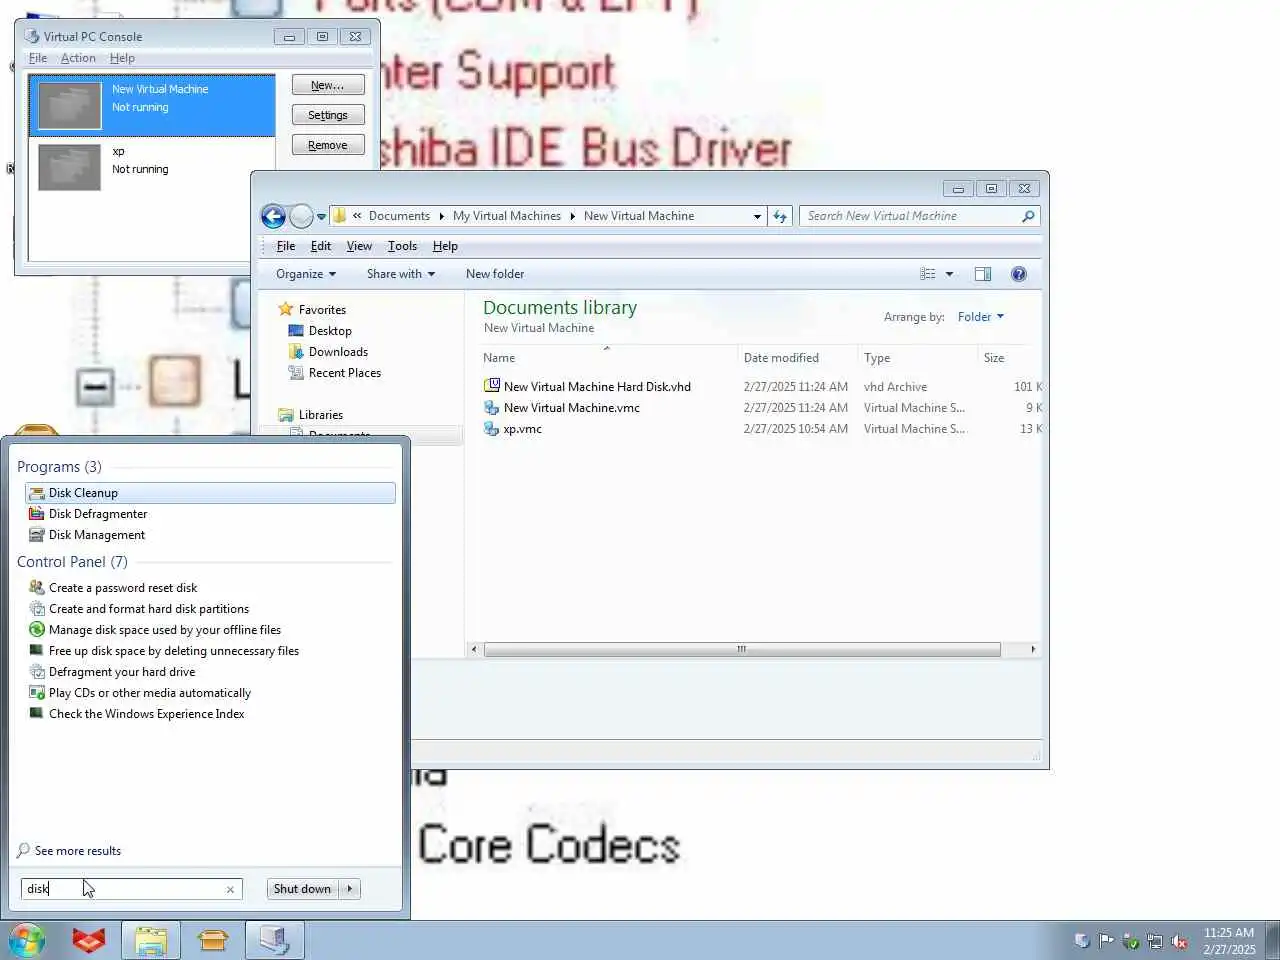Open the box package taskbar icon
1280x960 pixels.
point(213,941)
